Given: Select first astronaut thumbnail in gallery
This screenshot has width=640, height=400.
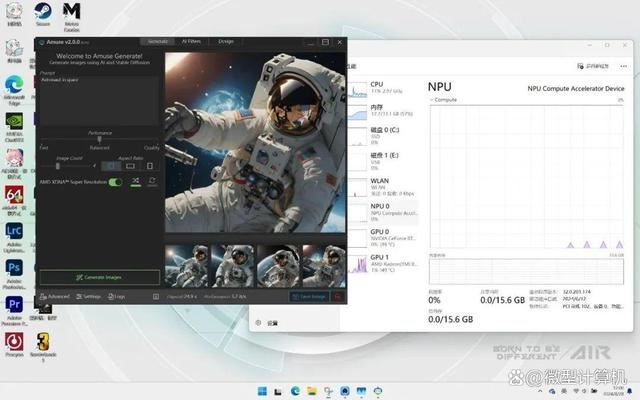Looking at the screenshot, I should (x=187, y=265).
